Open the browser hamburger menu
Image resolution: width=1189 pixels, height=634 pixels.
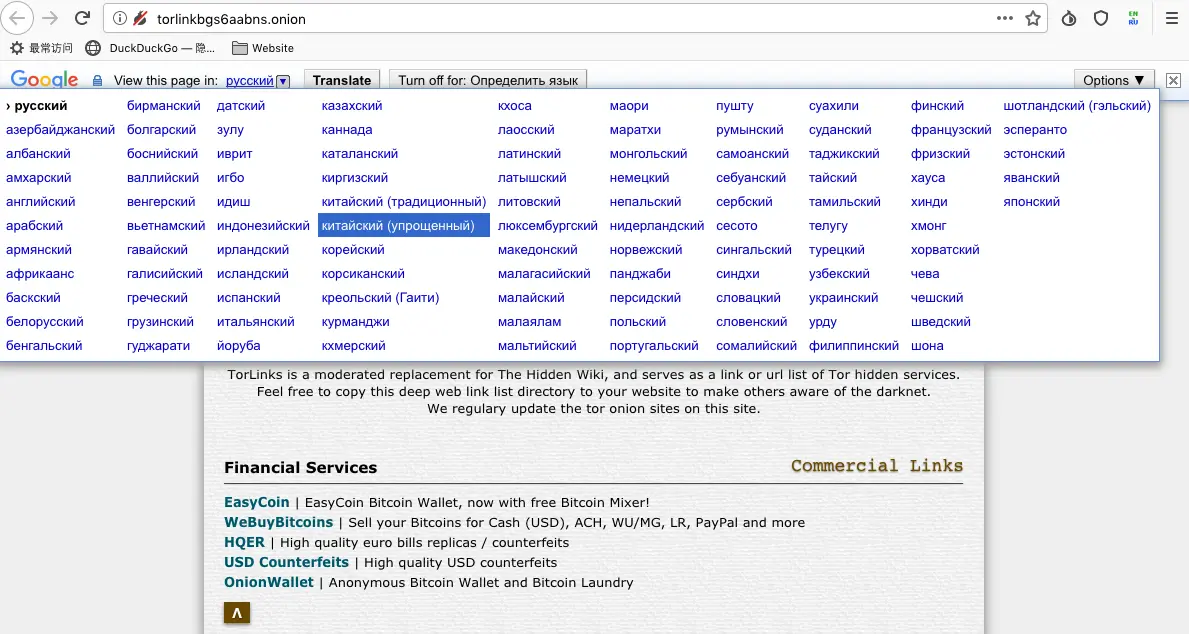coord(1172,18)
